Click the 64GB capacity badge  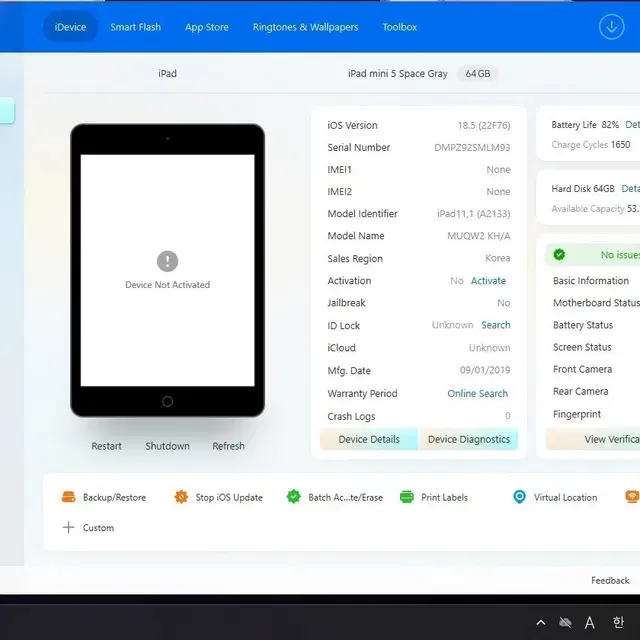tap(478, 73)
